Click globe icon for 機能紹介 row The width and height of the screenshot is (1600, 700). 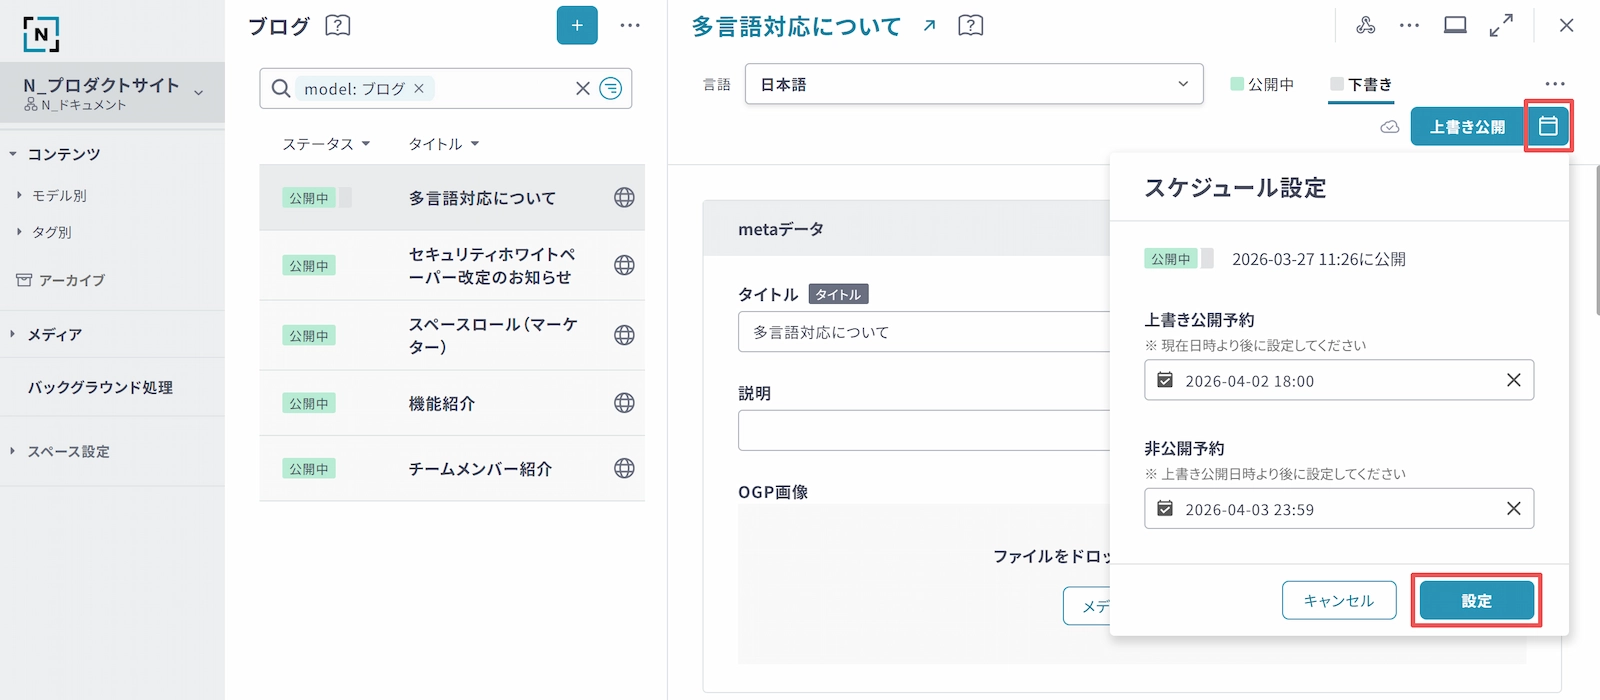(624, 403)
